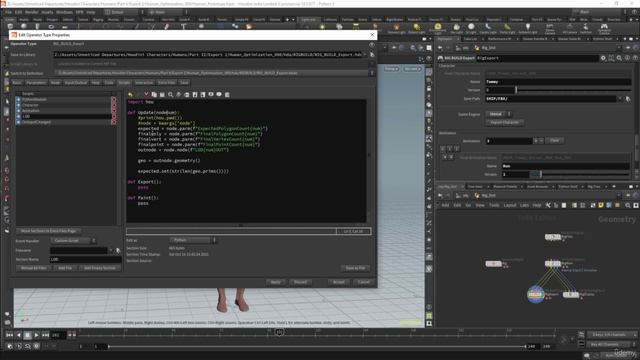Open the File menu
Image resolution: width=640 pixels, height=360 pixels.
(8, 12)
